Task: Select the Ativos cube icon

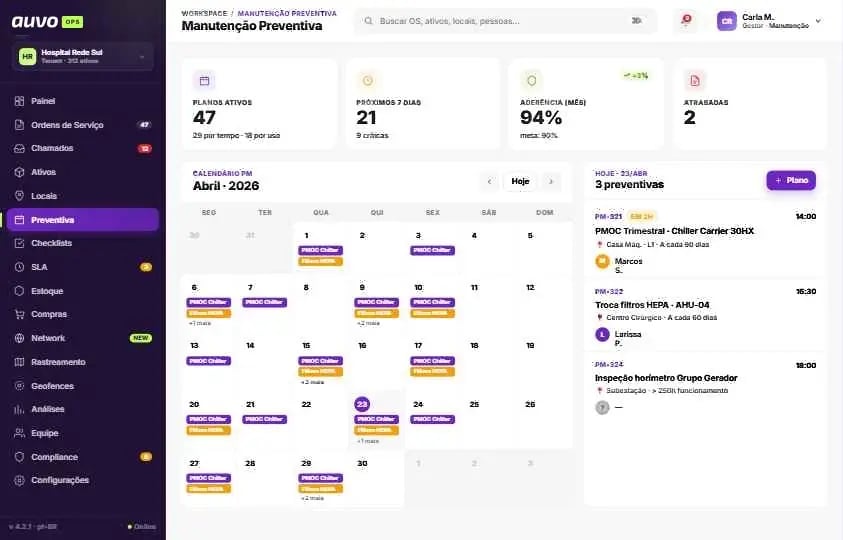Action: (x=19, y=172)
